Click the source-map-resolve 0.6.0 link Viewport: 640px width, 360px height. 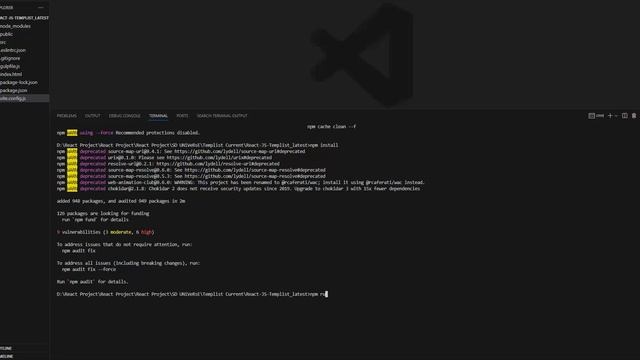[255, 170]
